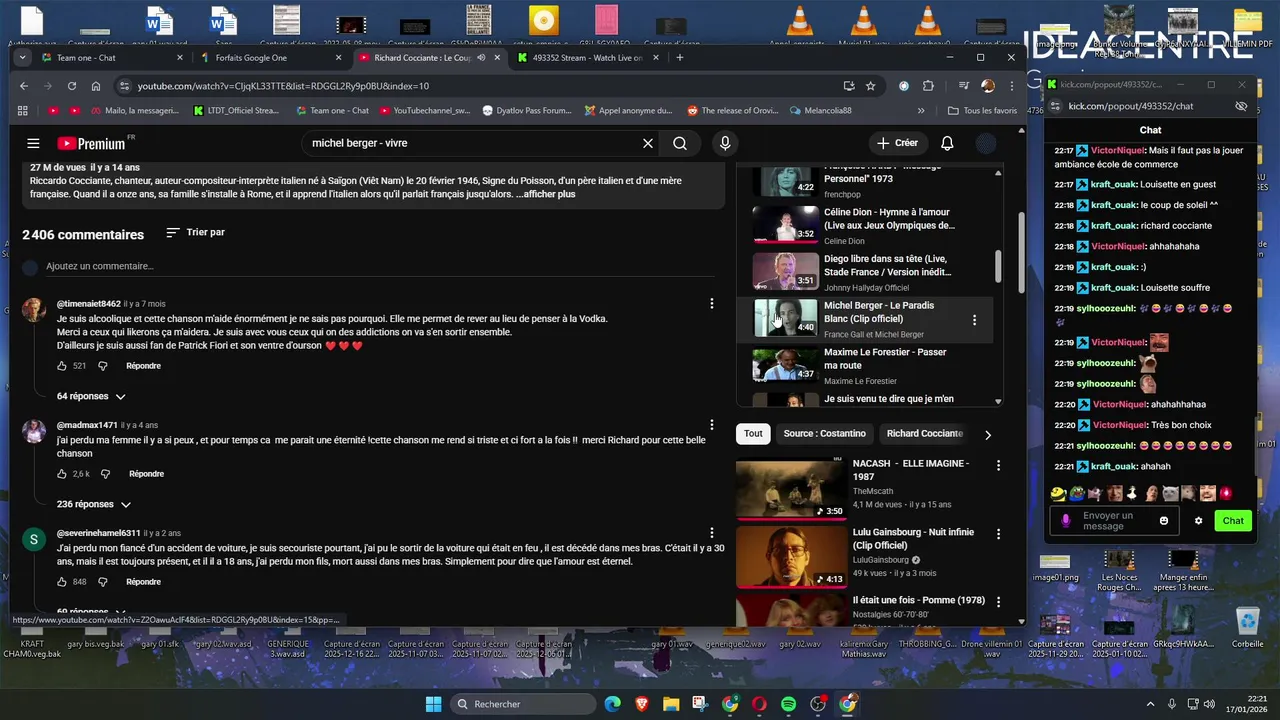The height and width of the screenshot is (720, 1280).
Task: Send message with green Chat button
Action: pyautogui.click(x=1233, y=521)
